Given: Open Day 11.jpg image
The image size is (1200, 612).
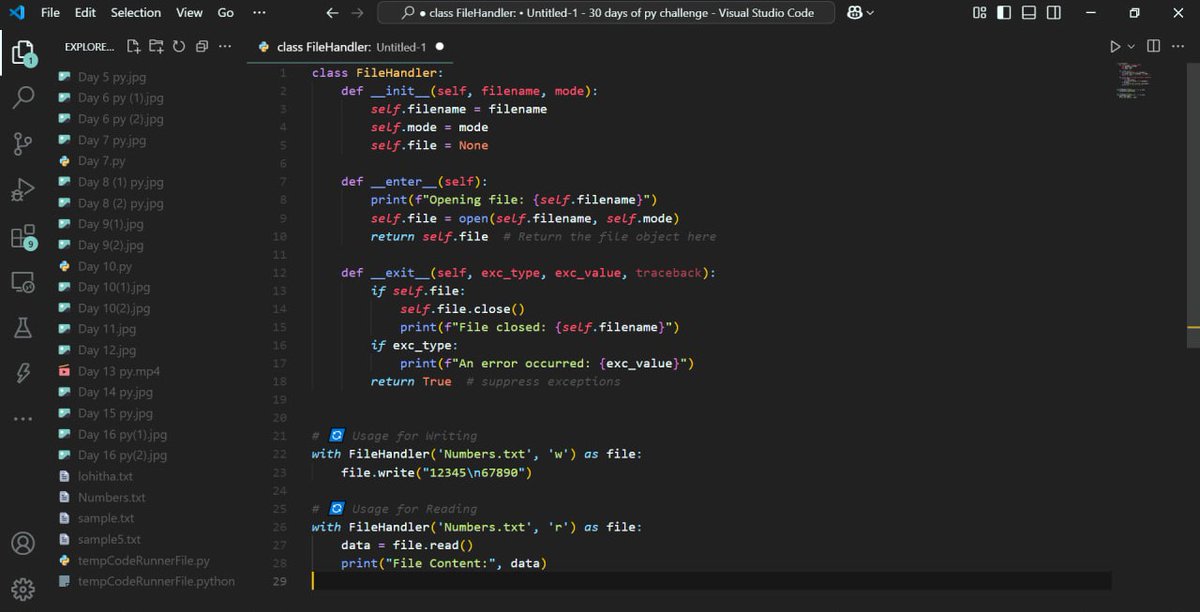Looking at the screenshot, I should pyautogui.click(x=107, y=329).
